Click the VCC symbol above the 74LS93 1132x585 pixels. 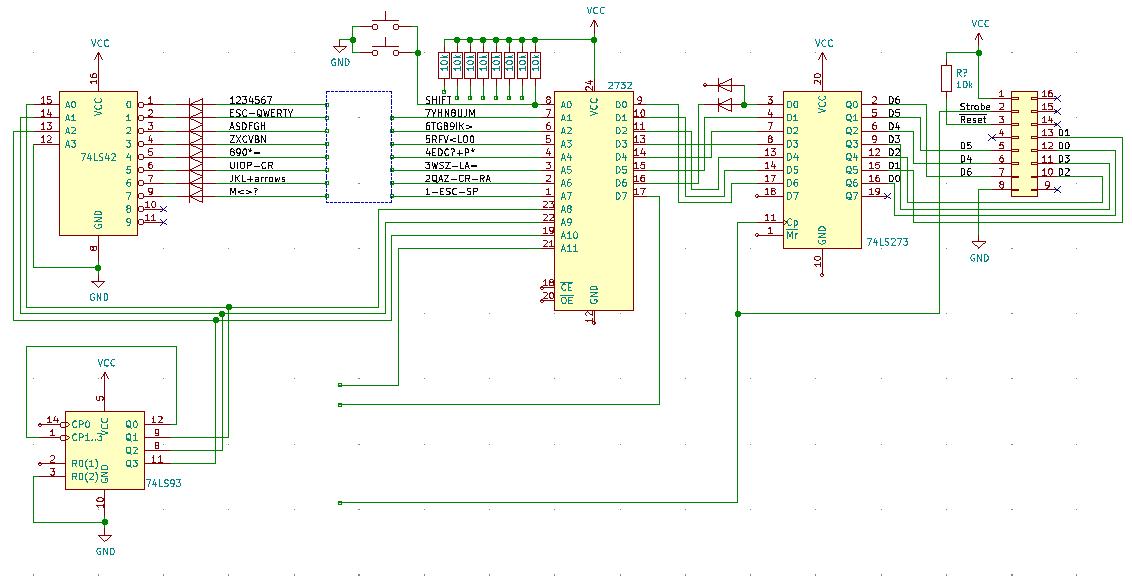[x=106, y=364]
